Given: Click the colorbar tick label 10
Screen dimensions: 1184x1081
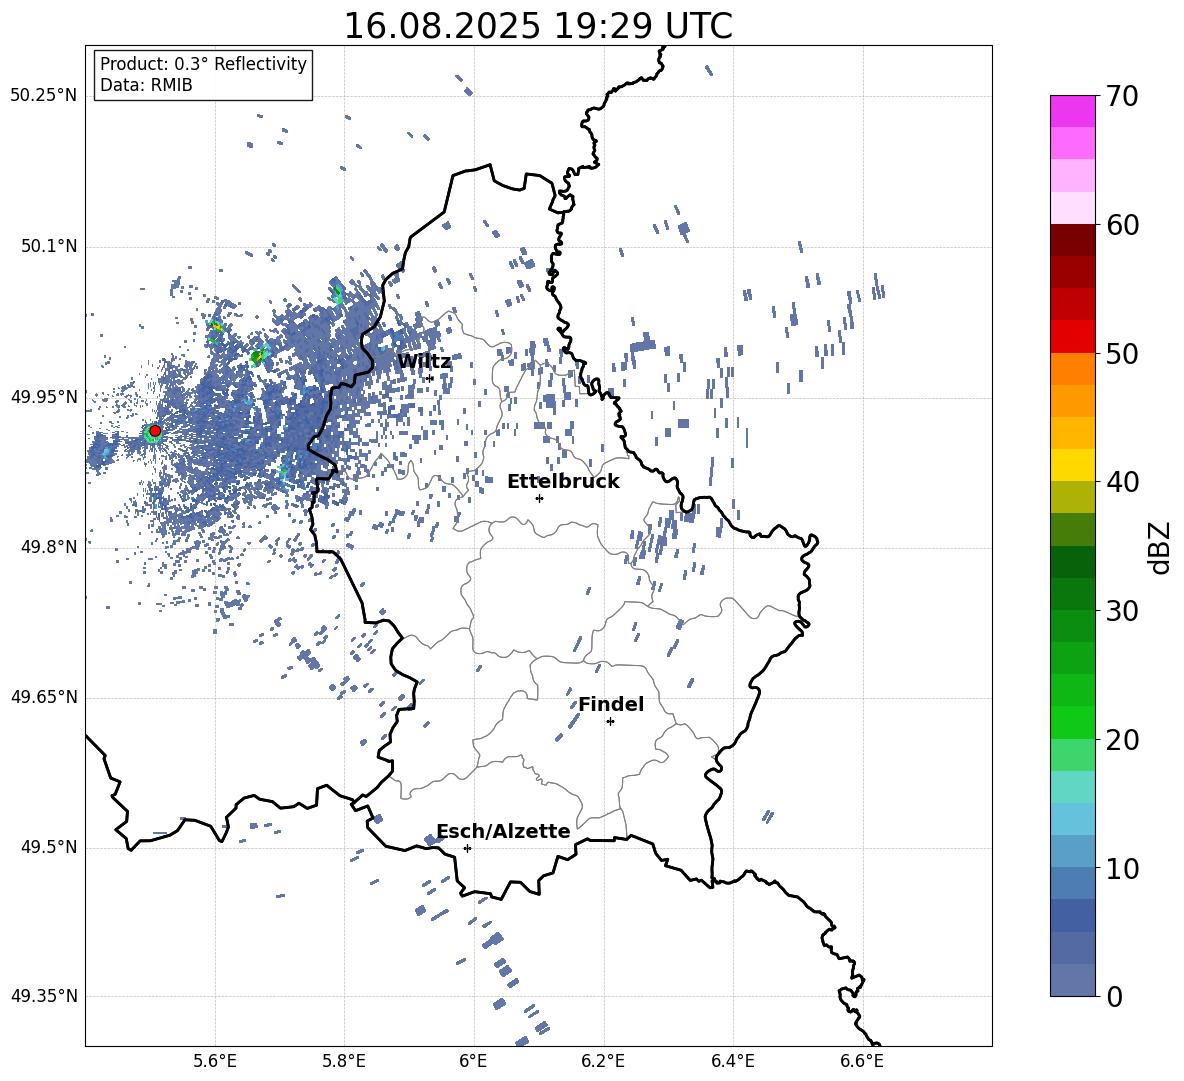Looking at the screenshot, I should (1122, 869).
